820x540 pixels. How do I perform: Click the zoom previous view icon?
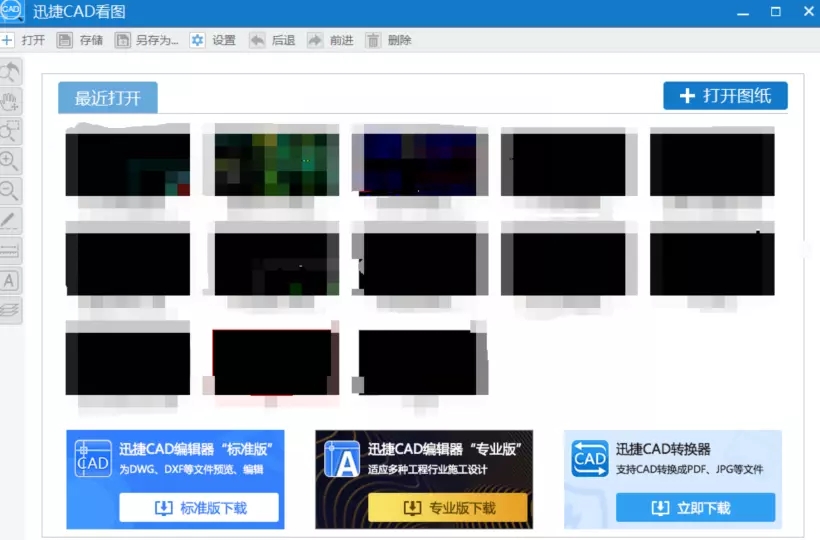tap(10, 71)
